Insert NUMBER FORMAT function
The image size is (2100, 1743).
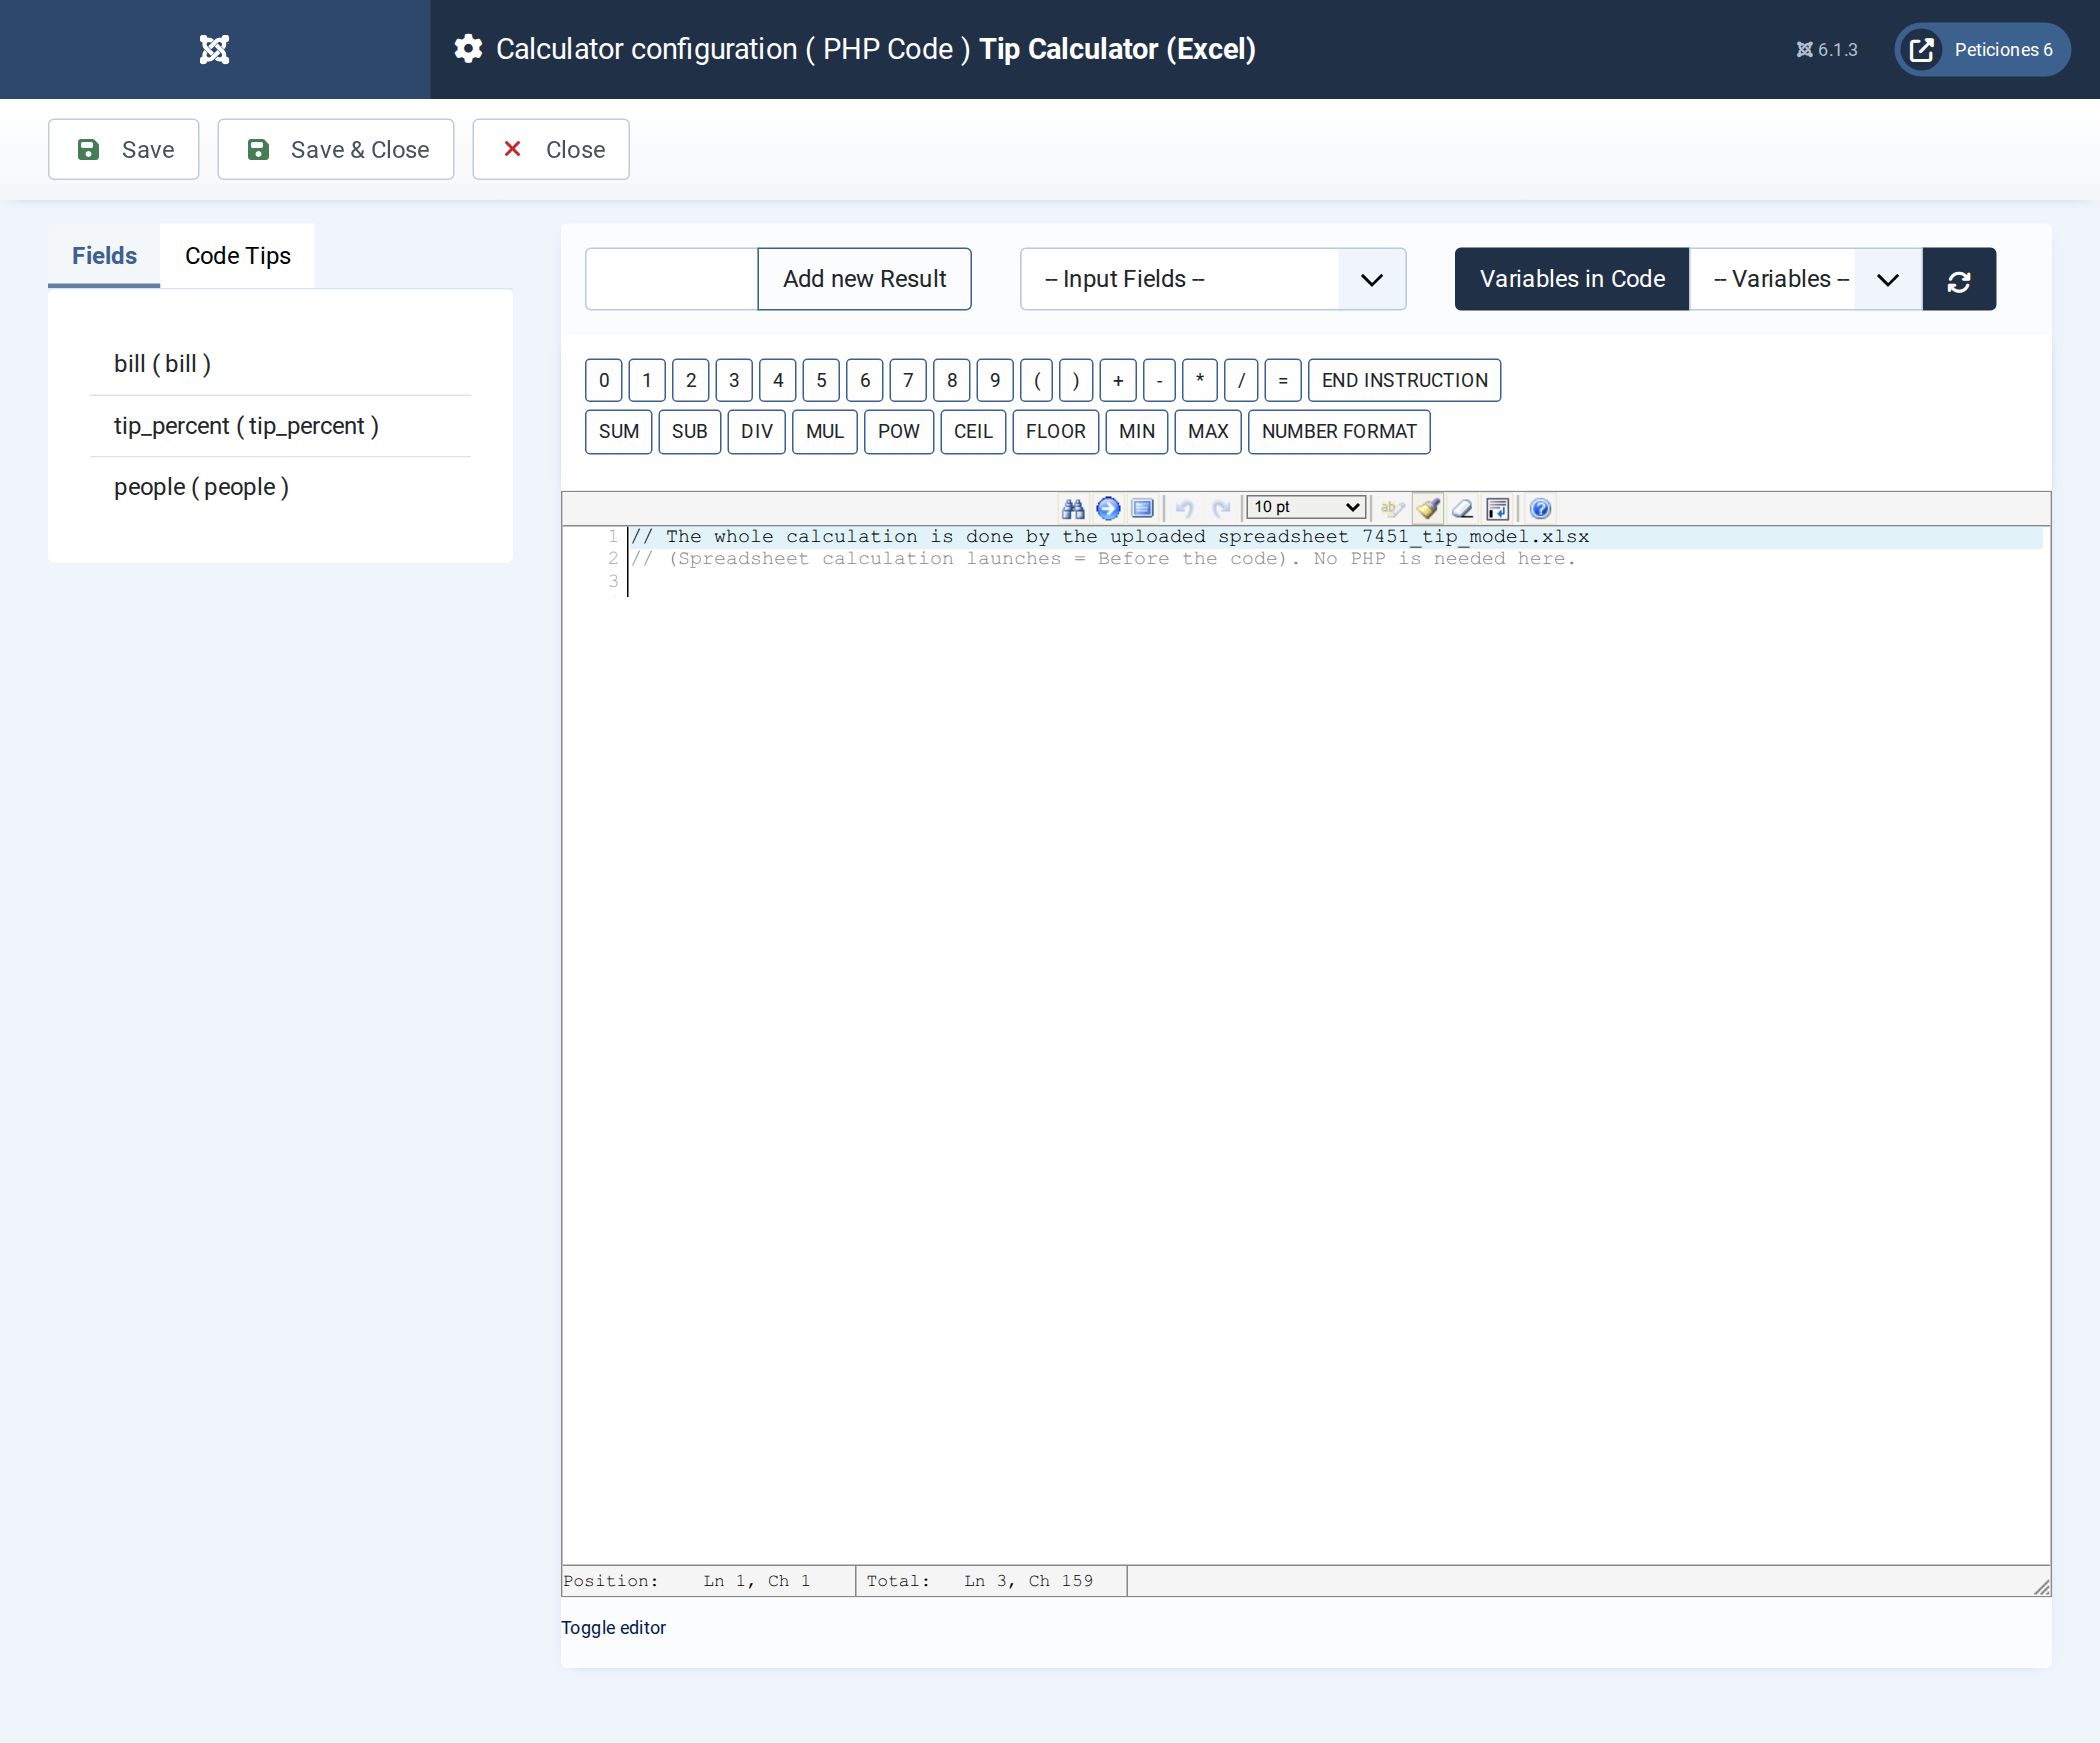(1339, 431)
